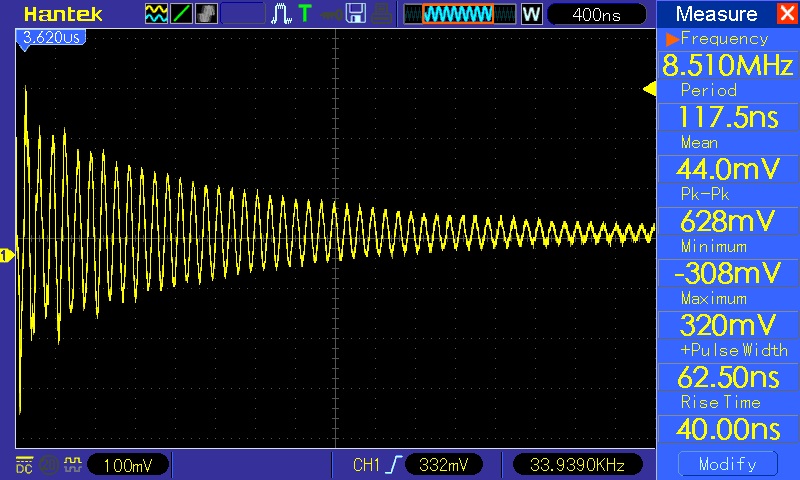Screen dimensions: 800x480
Task: Click the yellow trigger level arrow
Action: [x=649, y=89]
